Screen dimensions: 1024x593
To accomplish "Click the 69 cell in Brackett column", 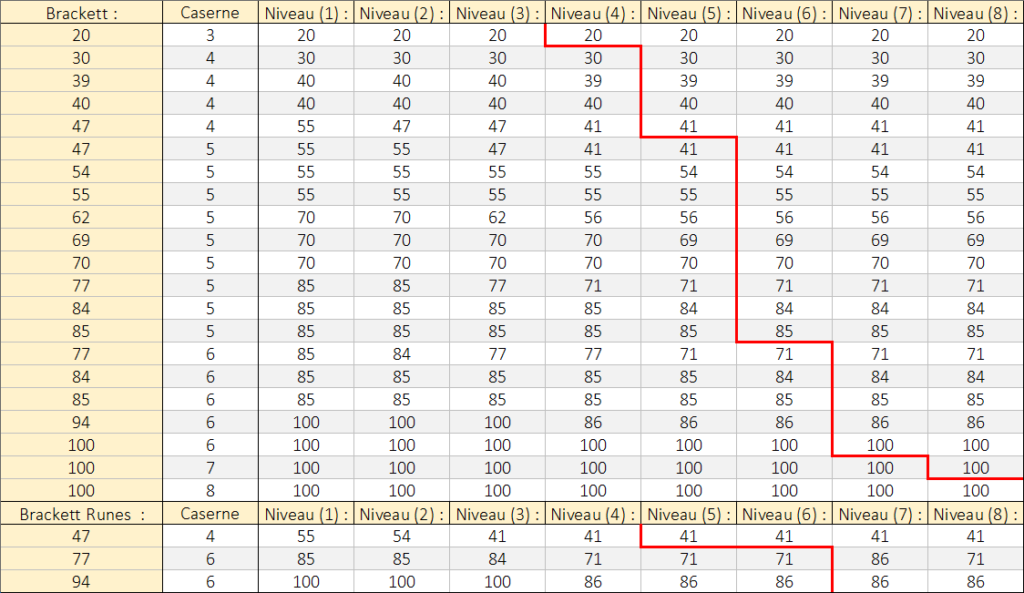I will tap(81, 240).
